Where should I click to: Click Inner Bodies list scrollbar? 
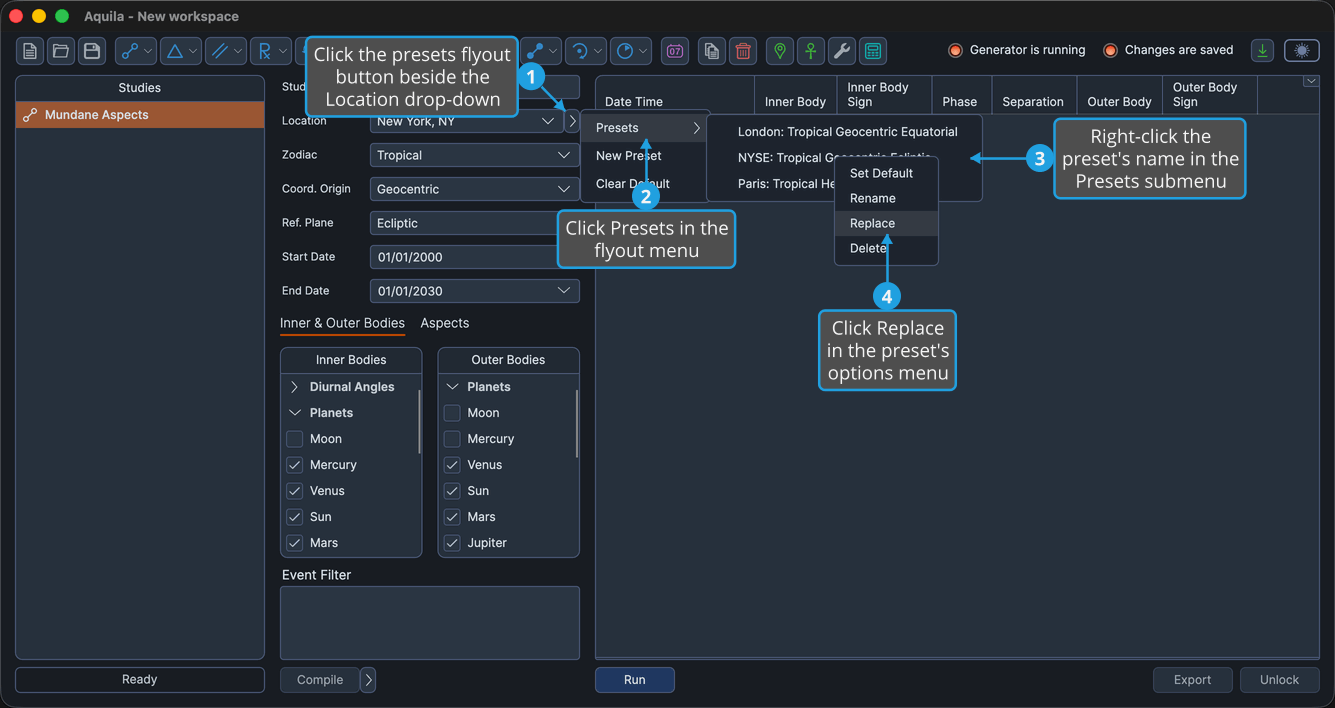point(419,423)
